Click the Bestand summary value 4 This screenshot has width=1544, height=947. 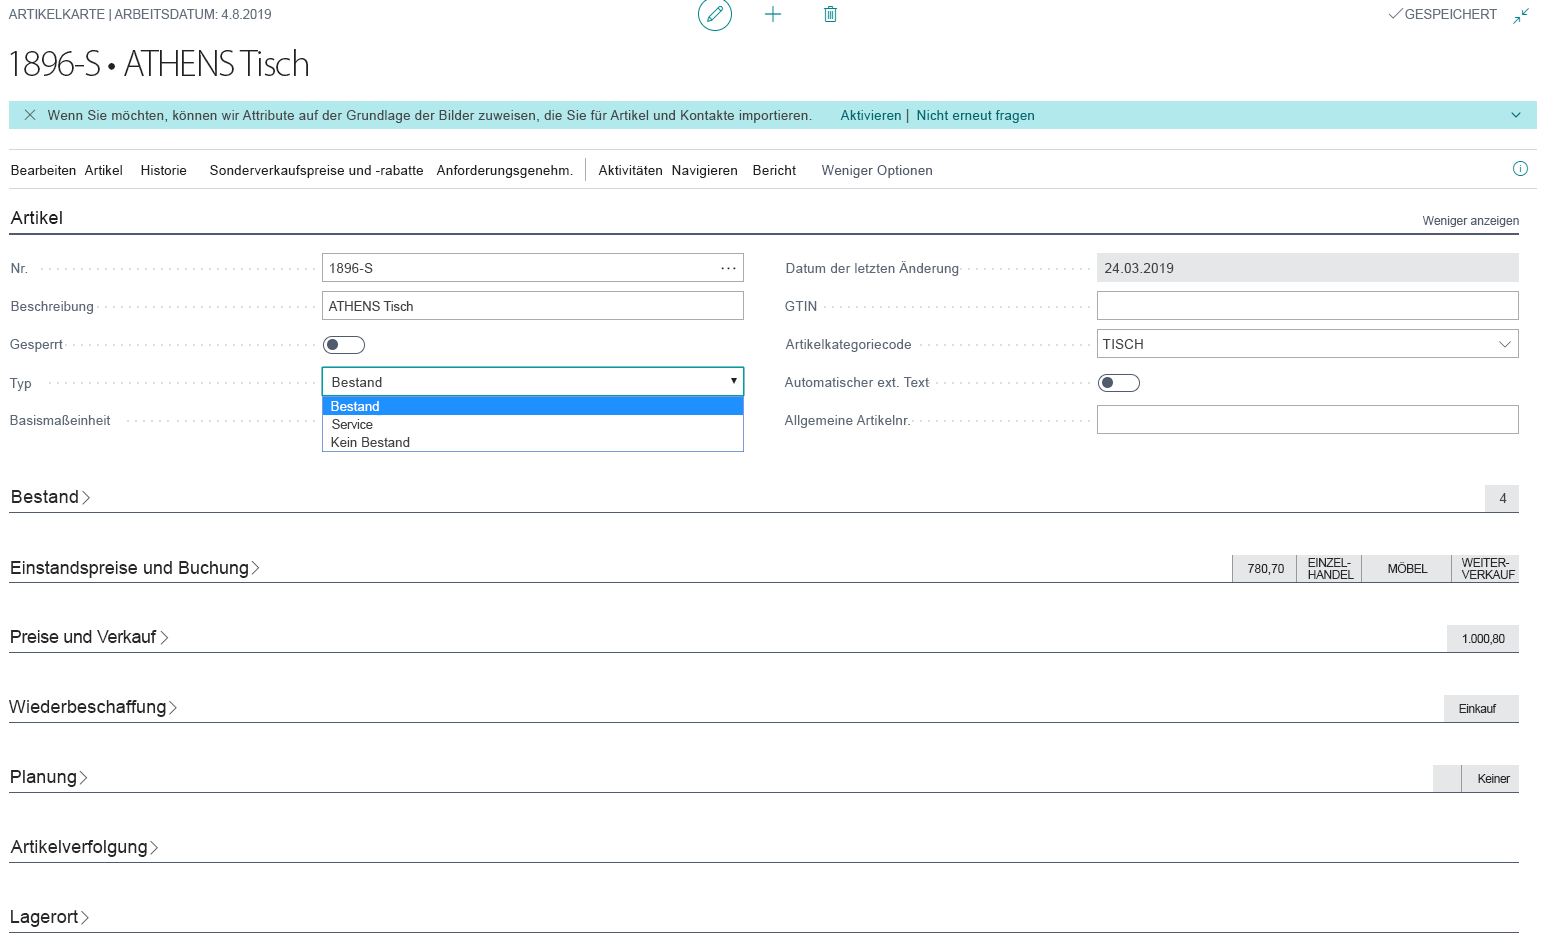(1502, 498)
